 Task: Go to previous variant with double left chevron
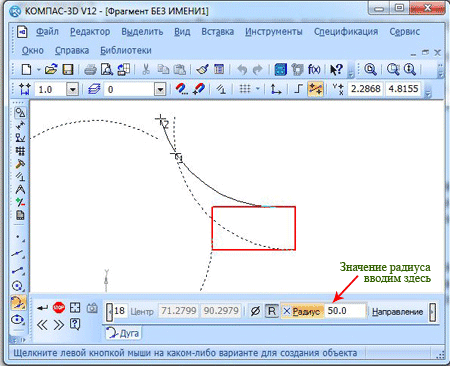42,325
